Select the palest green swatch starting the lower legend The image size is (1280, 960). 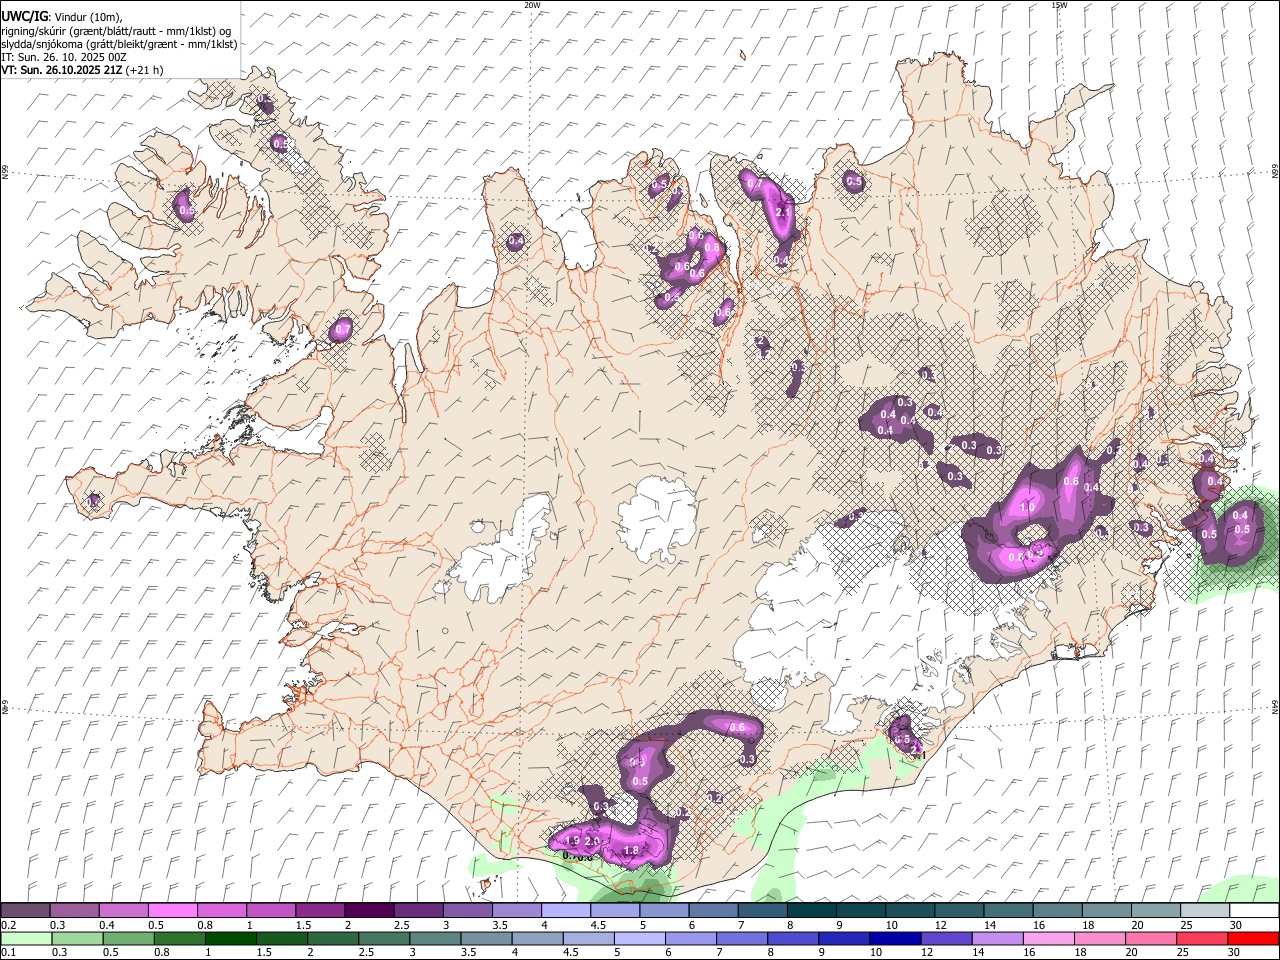[x=26, y=938]
